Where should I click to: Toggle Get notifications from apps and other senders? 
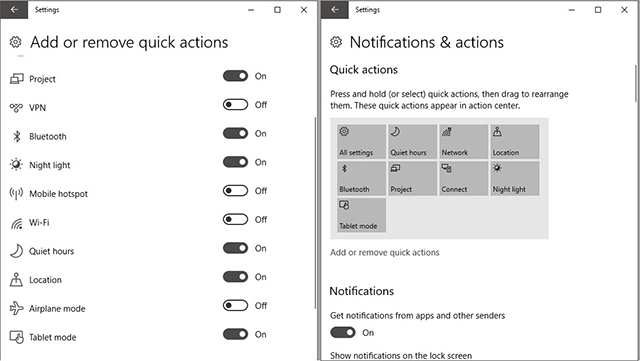coord(343,332)
